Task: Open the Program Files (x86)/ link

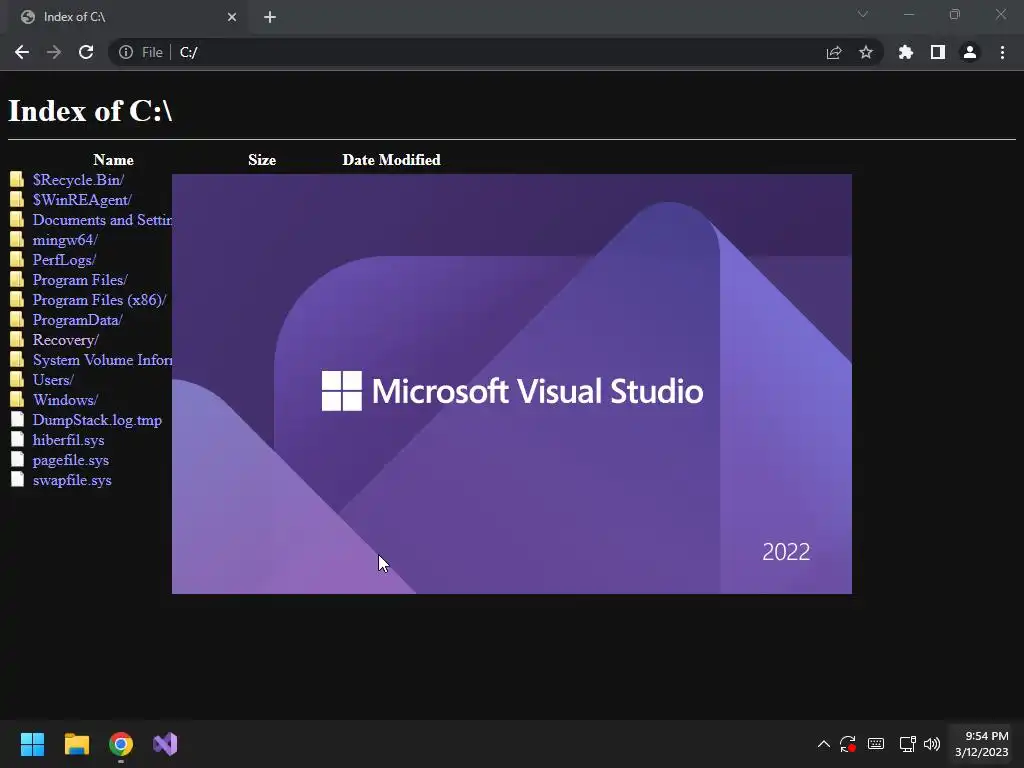Action: tap(99, 300)
